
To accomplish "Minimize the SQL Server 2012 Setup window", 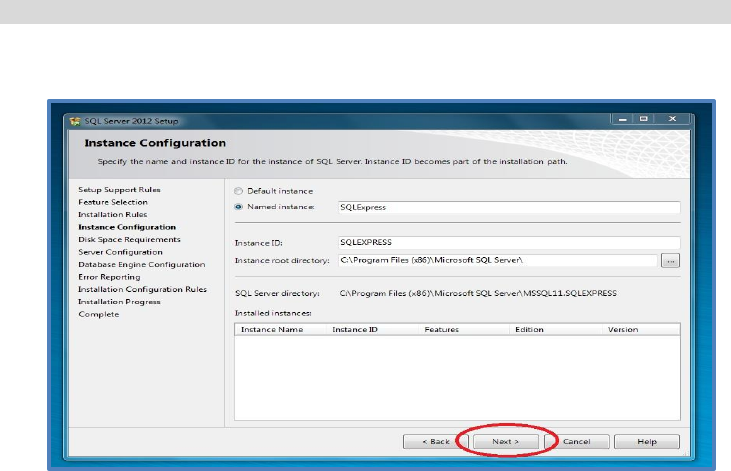I will 622,119.
